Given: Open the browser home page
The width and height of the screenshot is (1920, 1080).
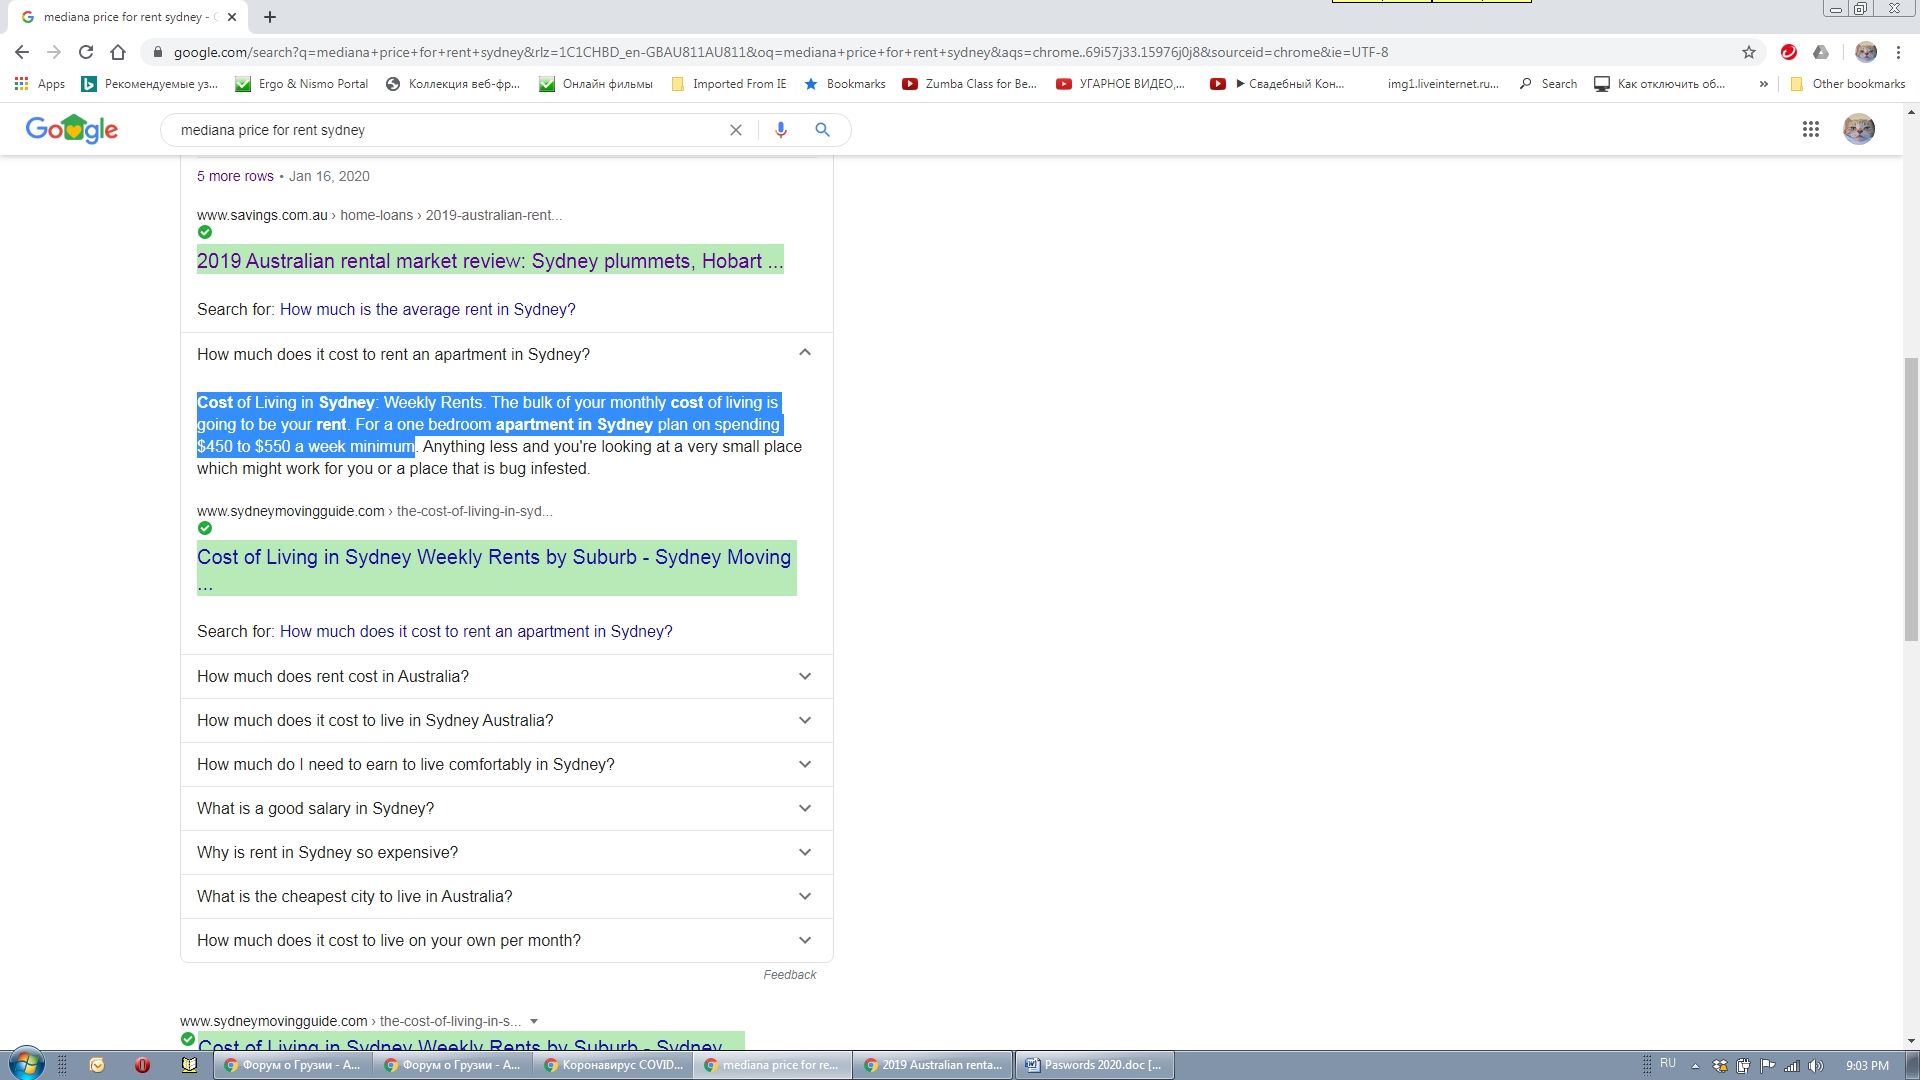Looking at the screenshot, I should pos(118,52).
